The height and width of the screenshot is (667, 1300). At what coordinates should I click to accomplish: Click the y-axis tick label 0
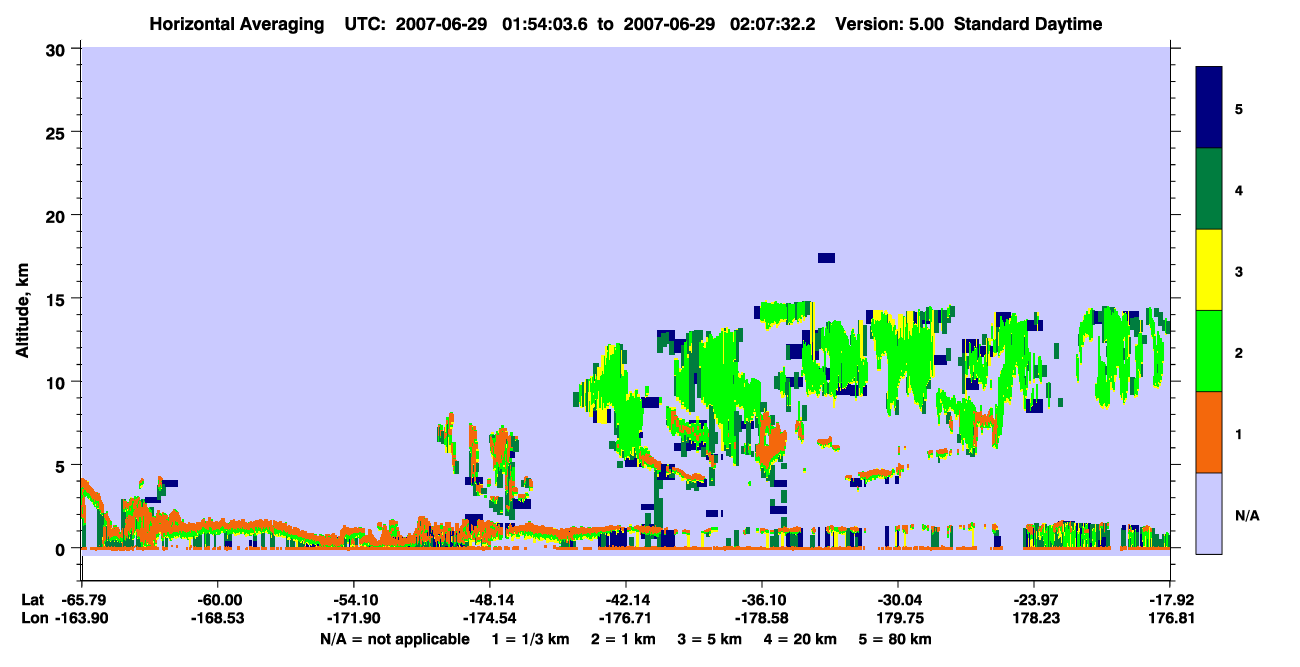(60, 549)
